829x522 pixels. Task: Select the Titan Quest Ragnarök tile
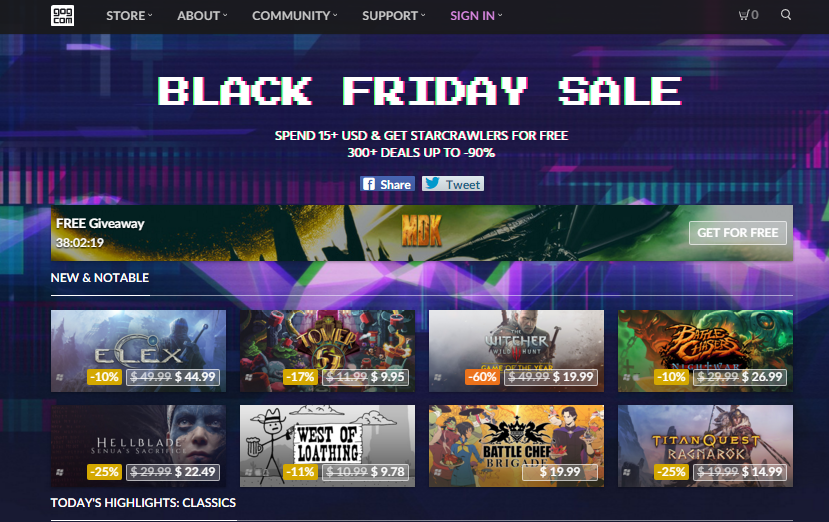coord(705,446)
